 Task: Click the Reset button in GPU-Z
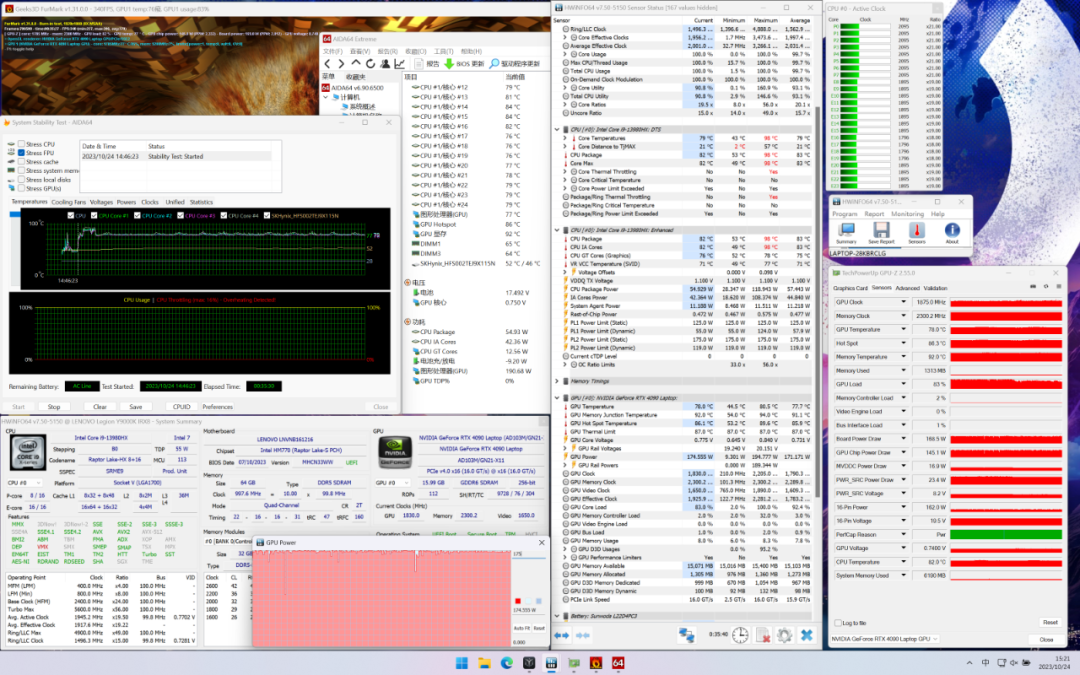pyautogui.click(x=1049, y=622)
